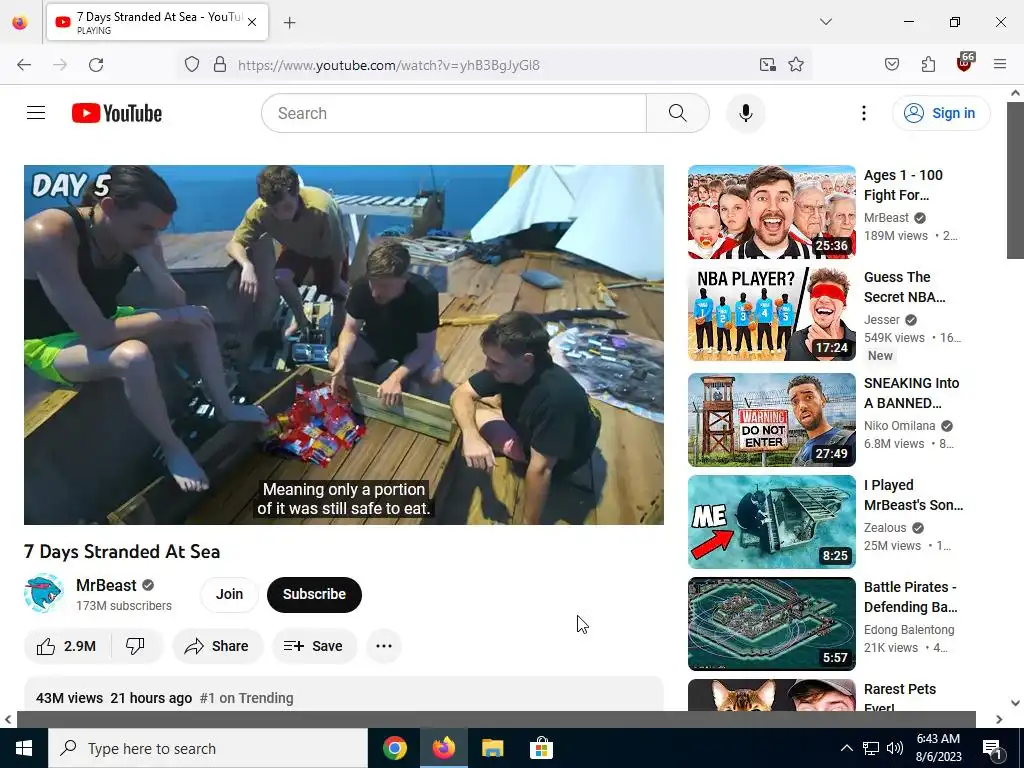Close the 7 Days Stranded At Sea tab
The image size is (1024, 768).
tap(252, 22)
